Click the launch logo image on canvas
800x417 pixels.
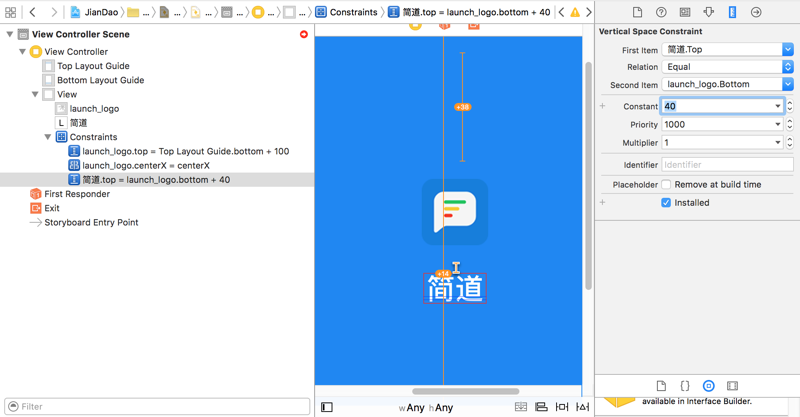(455, 212)
